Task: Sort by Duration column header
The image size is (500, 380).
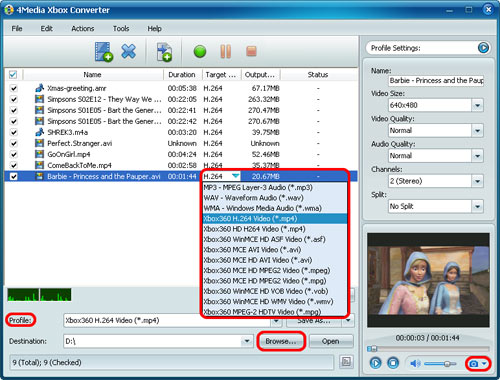Action: pyautogui.click(x=182, y=75)
